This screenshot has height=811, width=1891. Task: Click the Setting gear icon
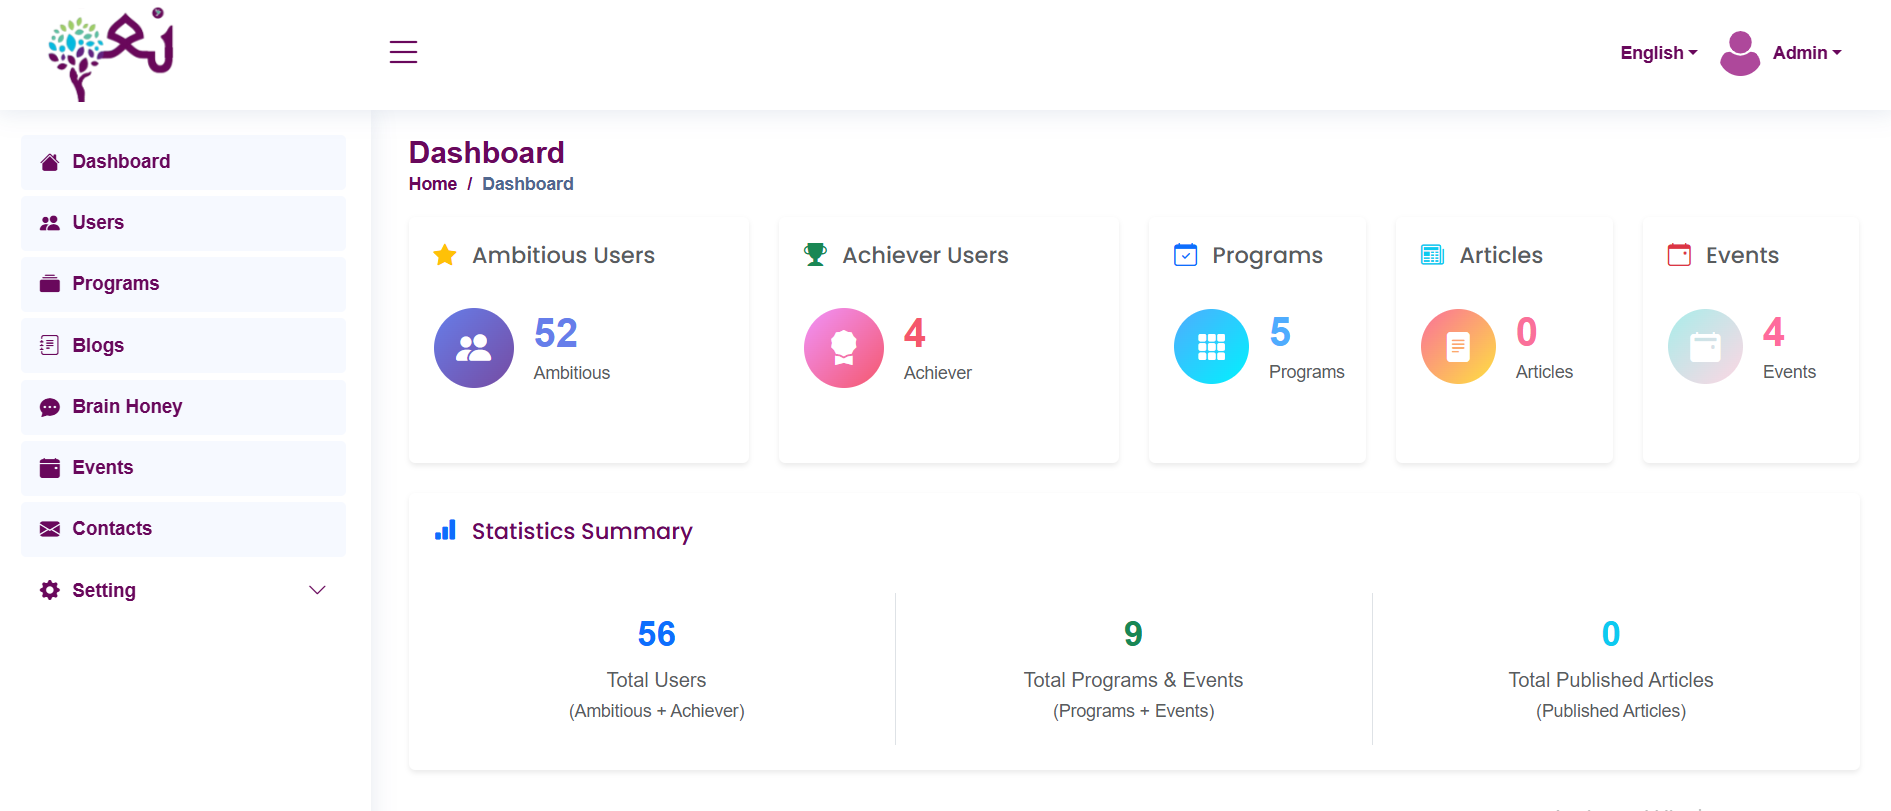[x=49, y=590]
